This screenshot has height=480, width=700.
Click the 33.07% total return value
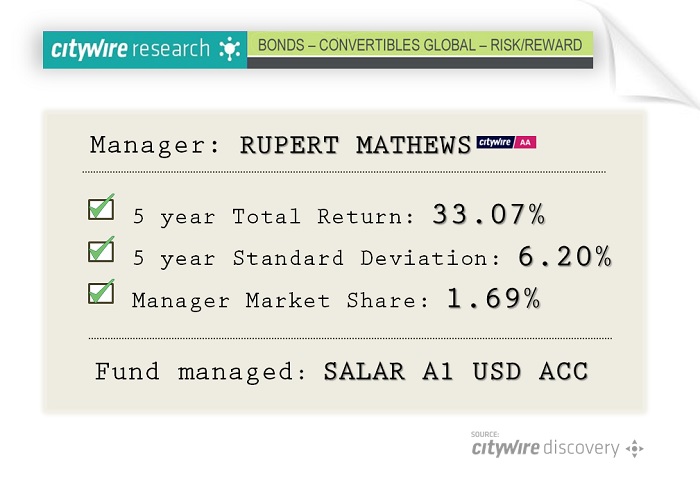[x=489, y=214]
